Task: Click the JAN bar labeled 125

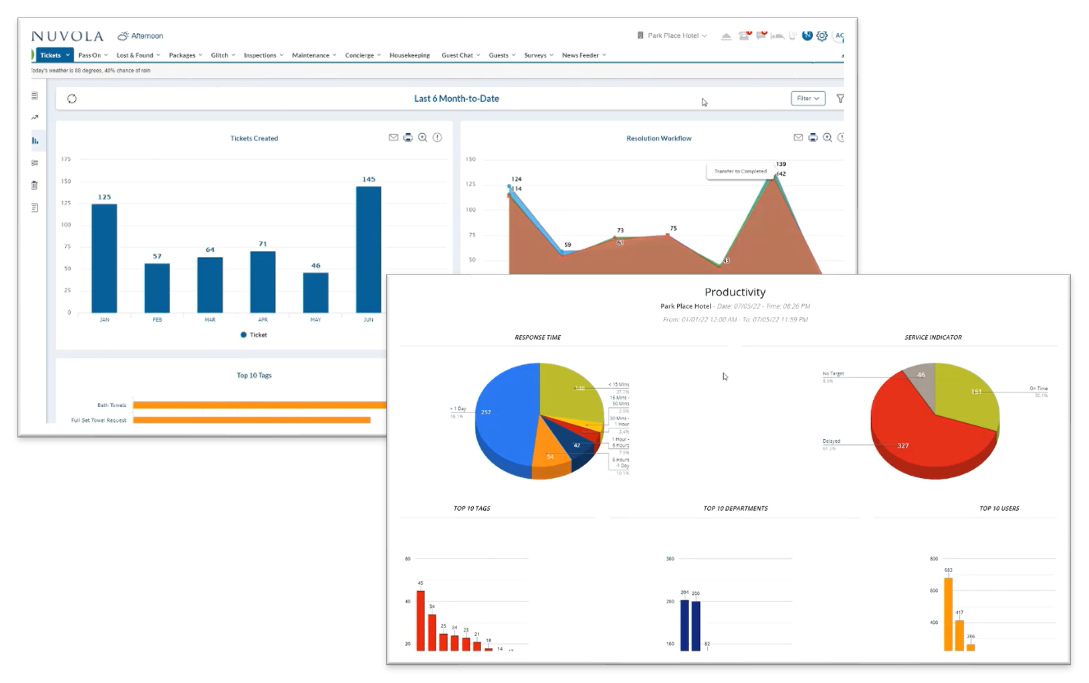Action: (104, 258)
